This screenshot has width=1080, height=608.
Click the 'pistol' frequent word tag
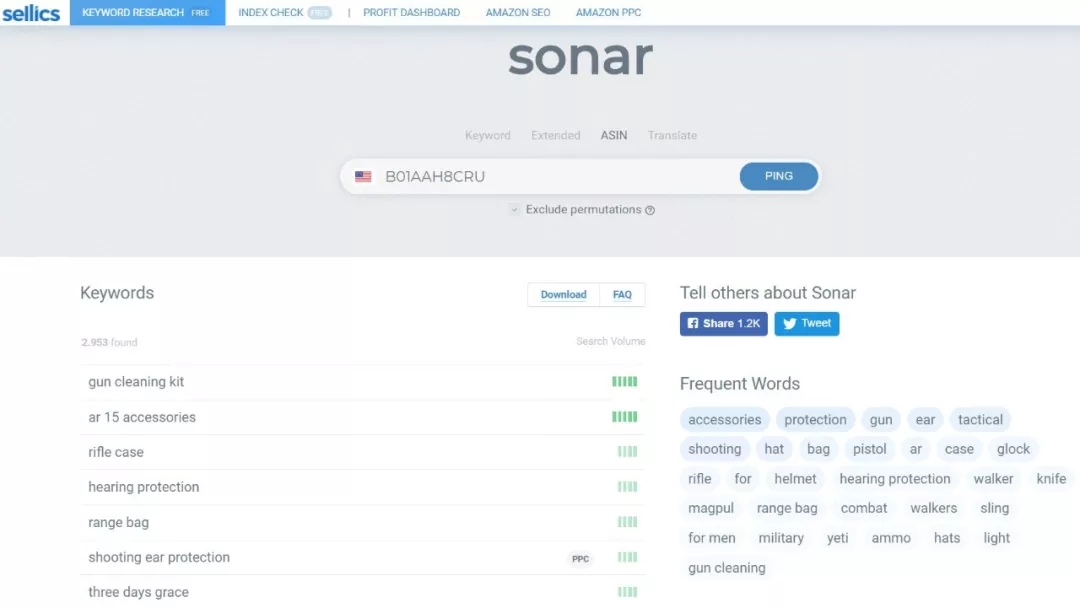point(869,450)
